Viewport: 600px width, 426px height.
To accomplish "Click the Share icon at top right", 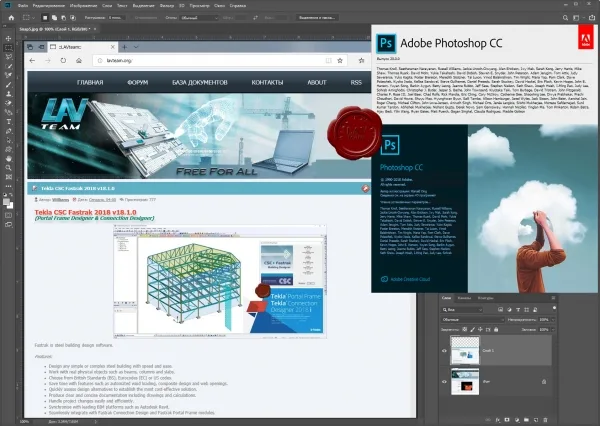I will pyautogui.click(x=592, y=18).
